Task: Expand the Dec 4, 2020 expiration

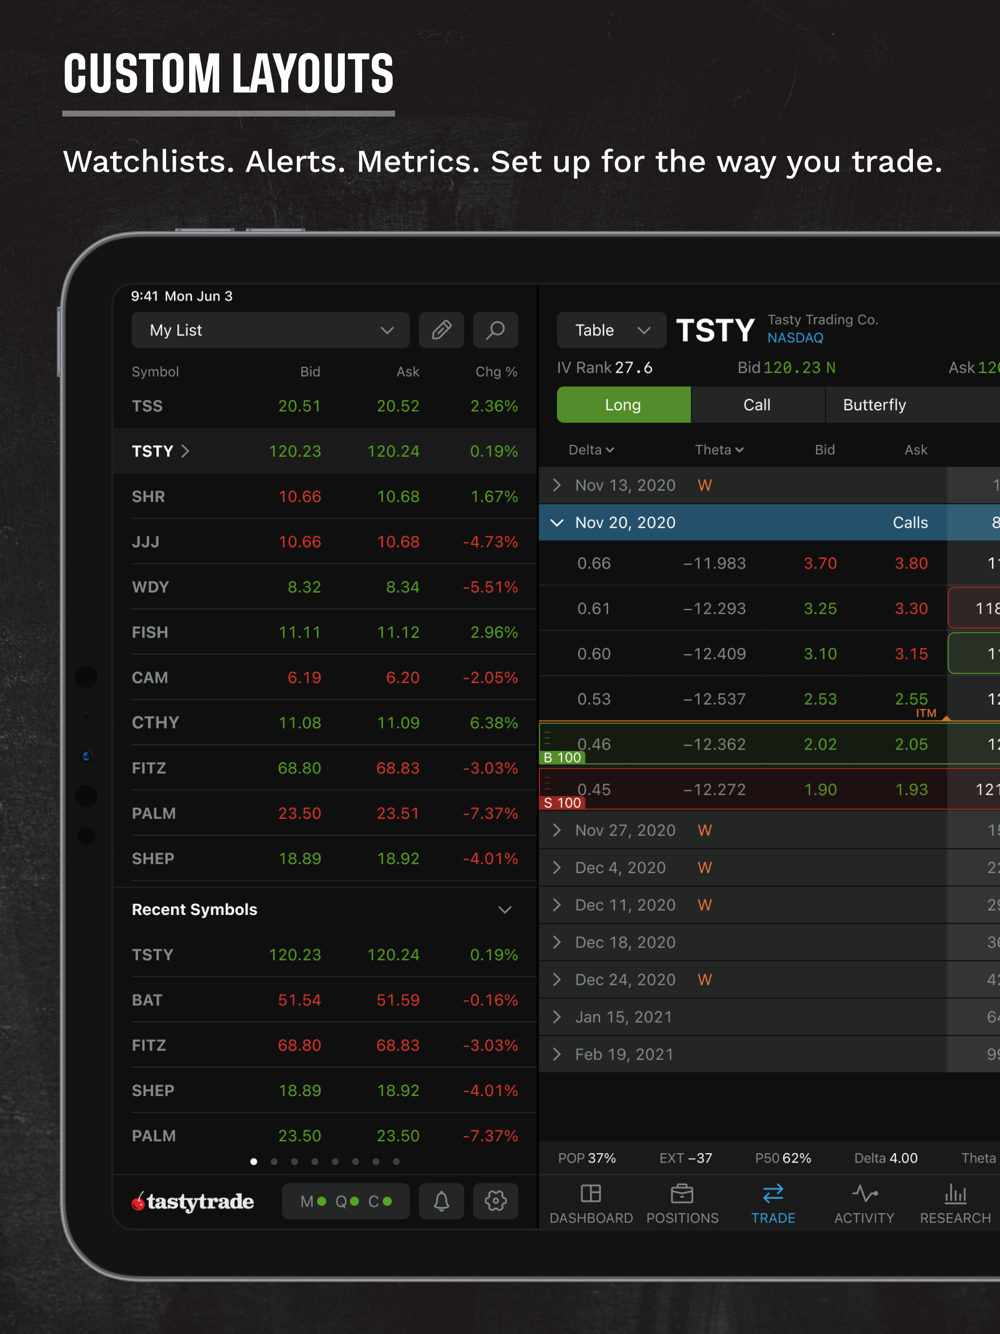Action: coord(557,867)
